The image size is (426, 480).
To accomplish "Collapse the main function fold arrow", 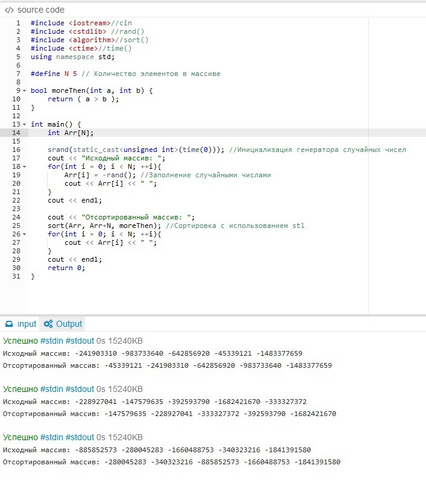I will [24, 124].
